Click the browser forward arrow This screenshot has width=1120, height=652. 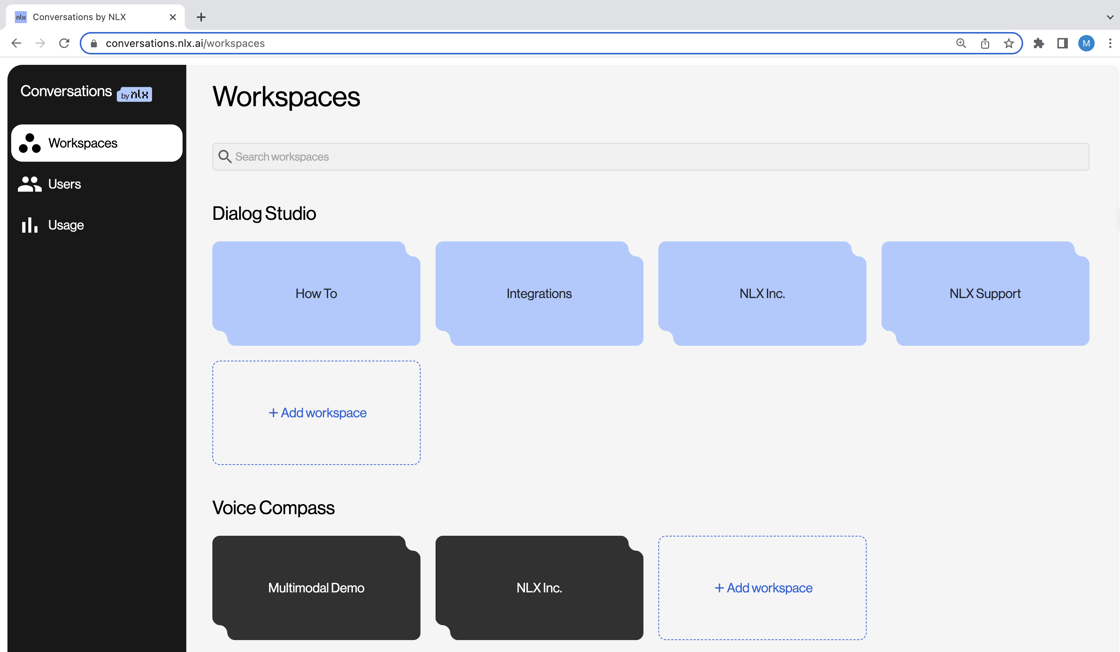click(x=40, y=43)
